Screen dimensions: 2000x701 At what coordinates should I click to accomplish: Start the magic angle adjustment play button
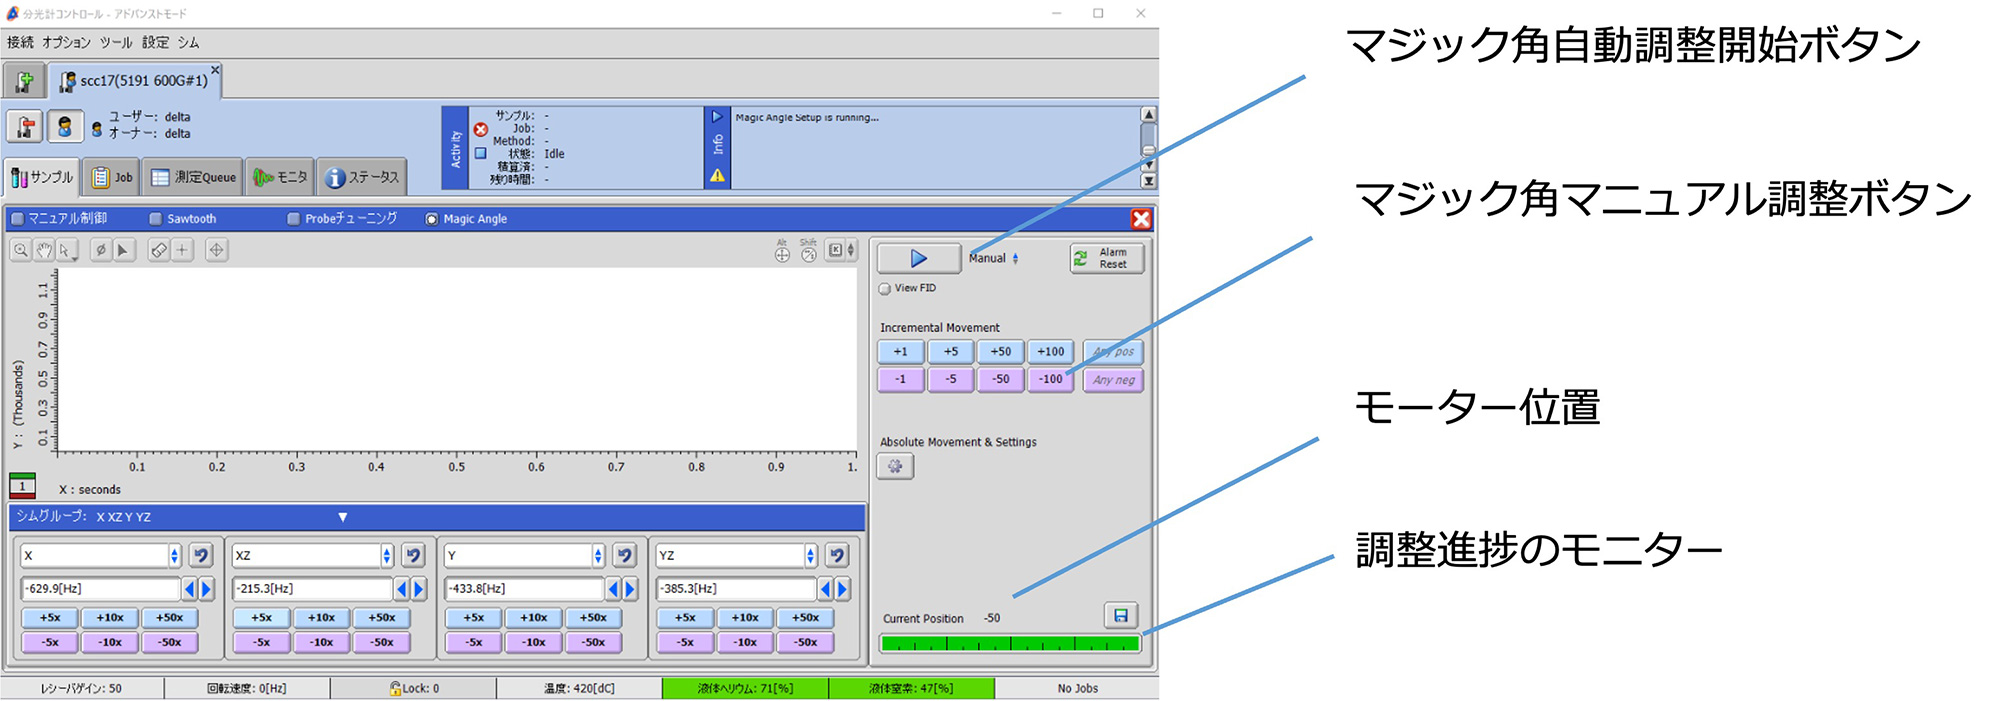click(x=918, y=259)
